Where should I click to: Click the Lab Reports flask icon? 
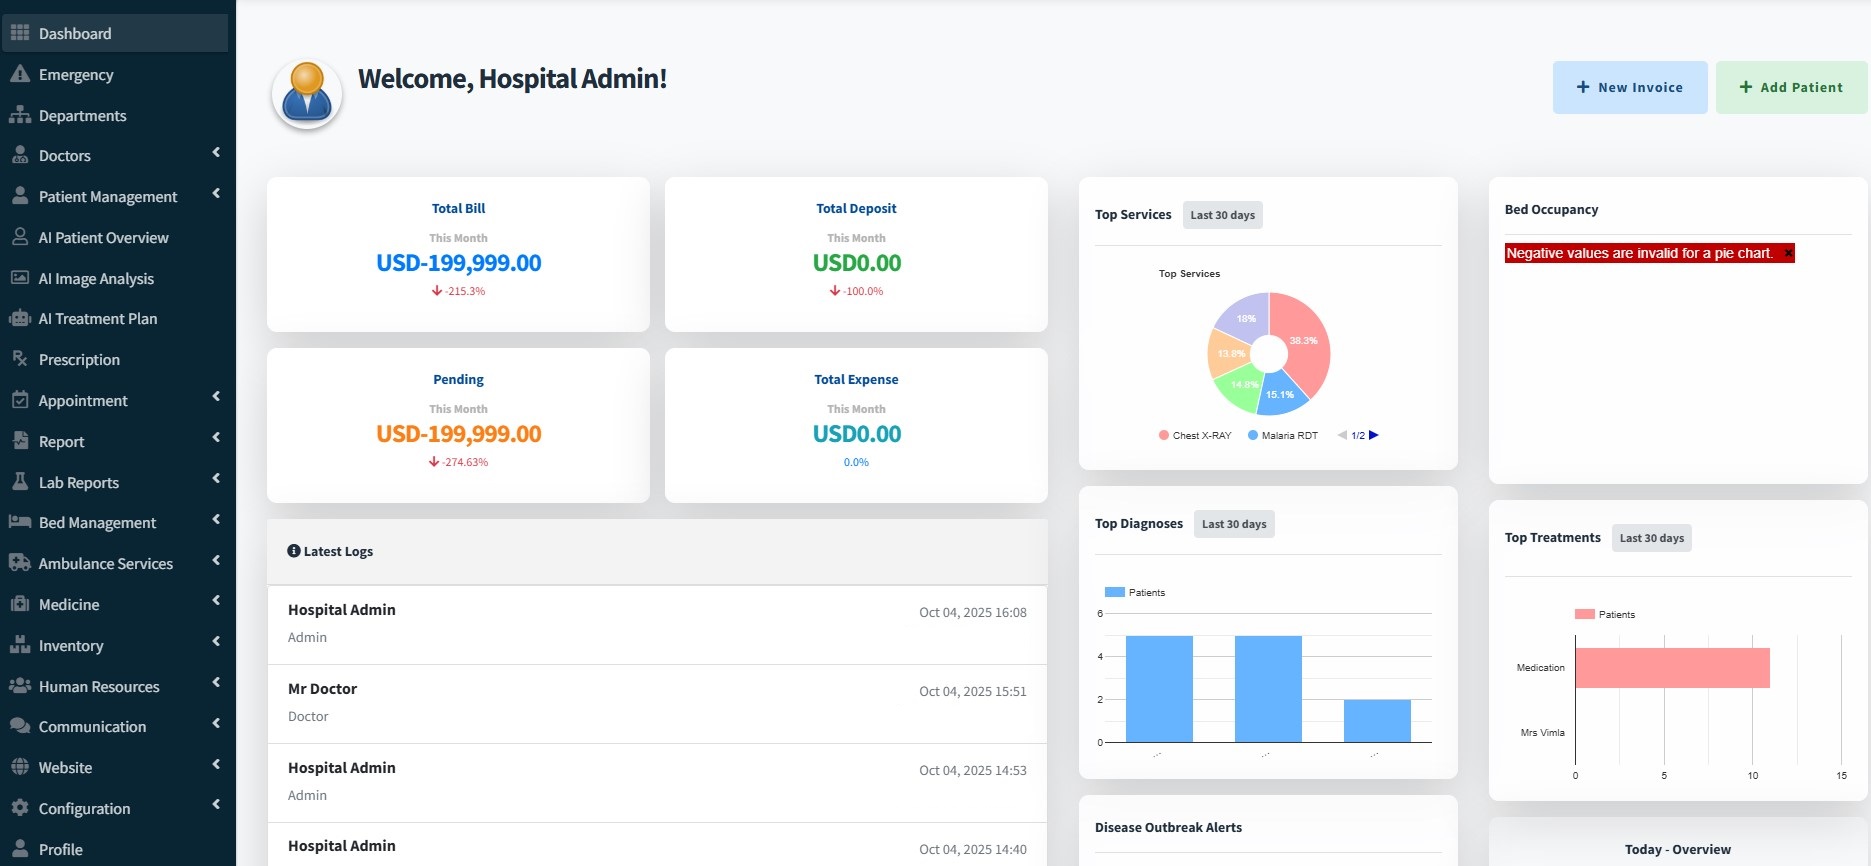point(20,482)
